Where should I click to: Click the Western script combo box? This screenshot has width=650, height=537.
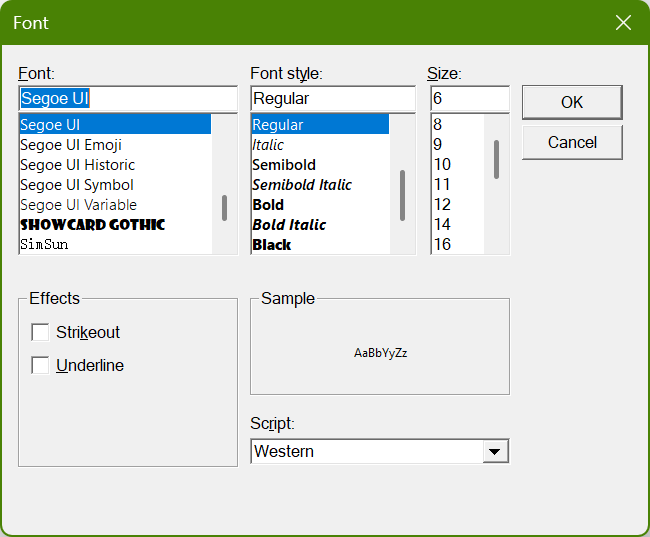[380, 451]
